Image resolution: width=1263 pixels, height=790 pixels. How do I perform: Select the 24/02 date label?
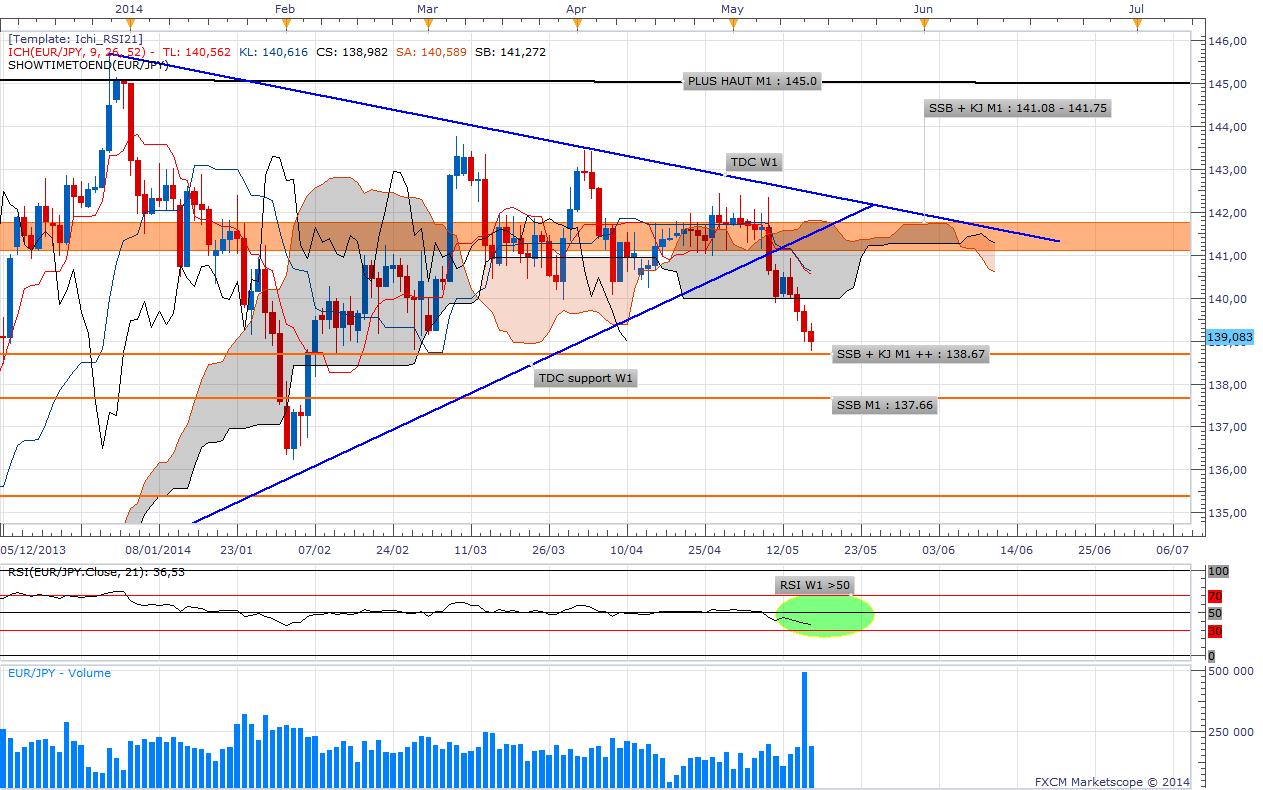[x=393, y=549]
